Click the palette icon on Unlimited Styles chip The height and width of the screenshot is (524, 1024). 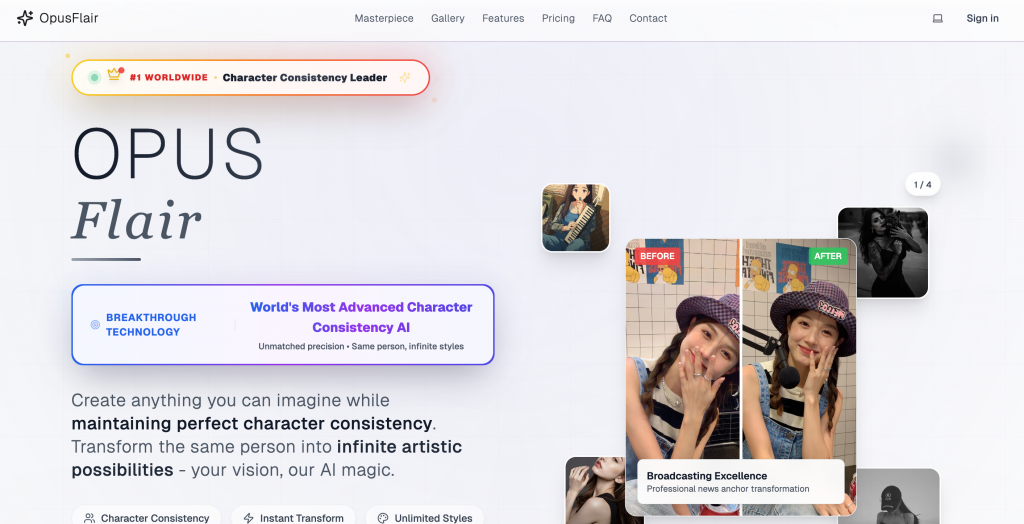(383, 518)
